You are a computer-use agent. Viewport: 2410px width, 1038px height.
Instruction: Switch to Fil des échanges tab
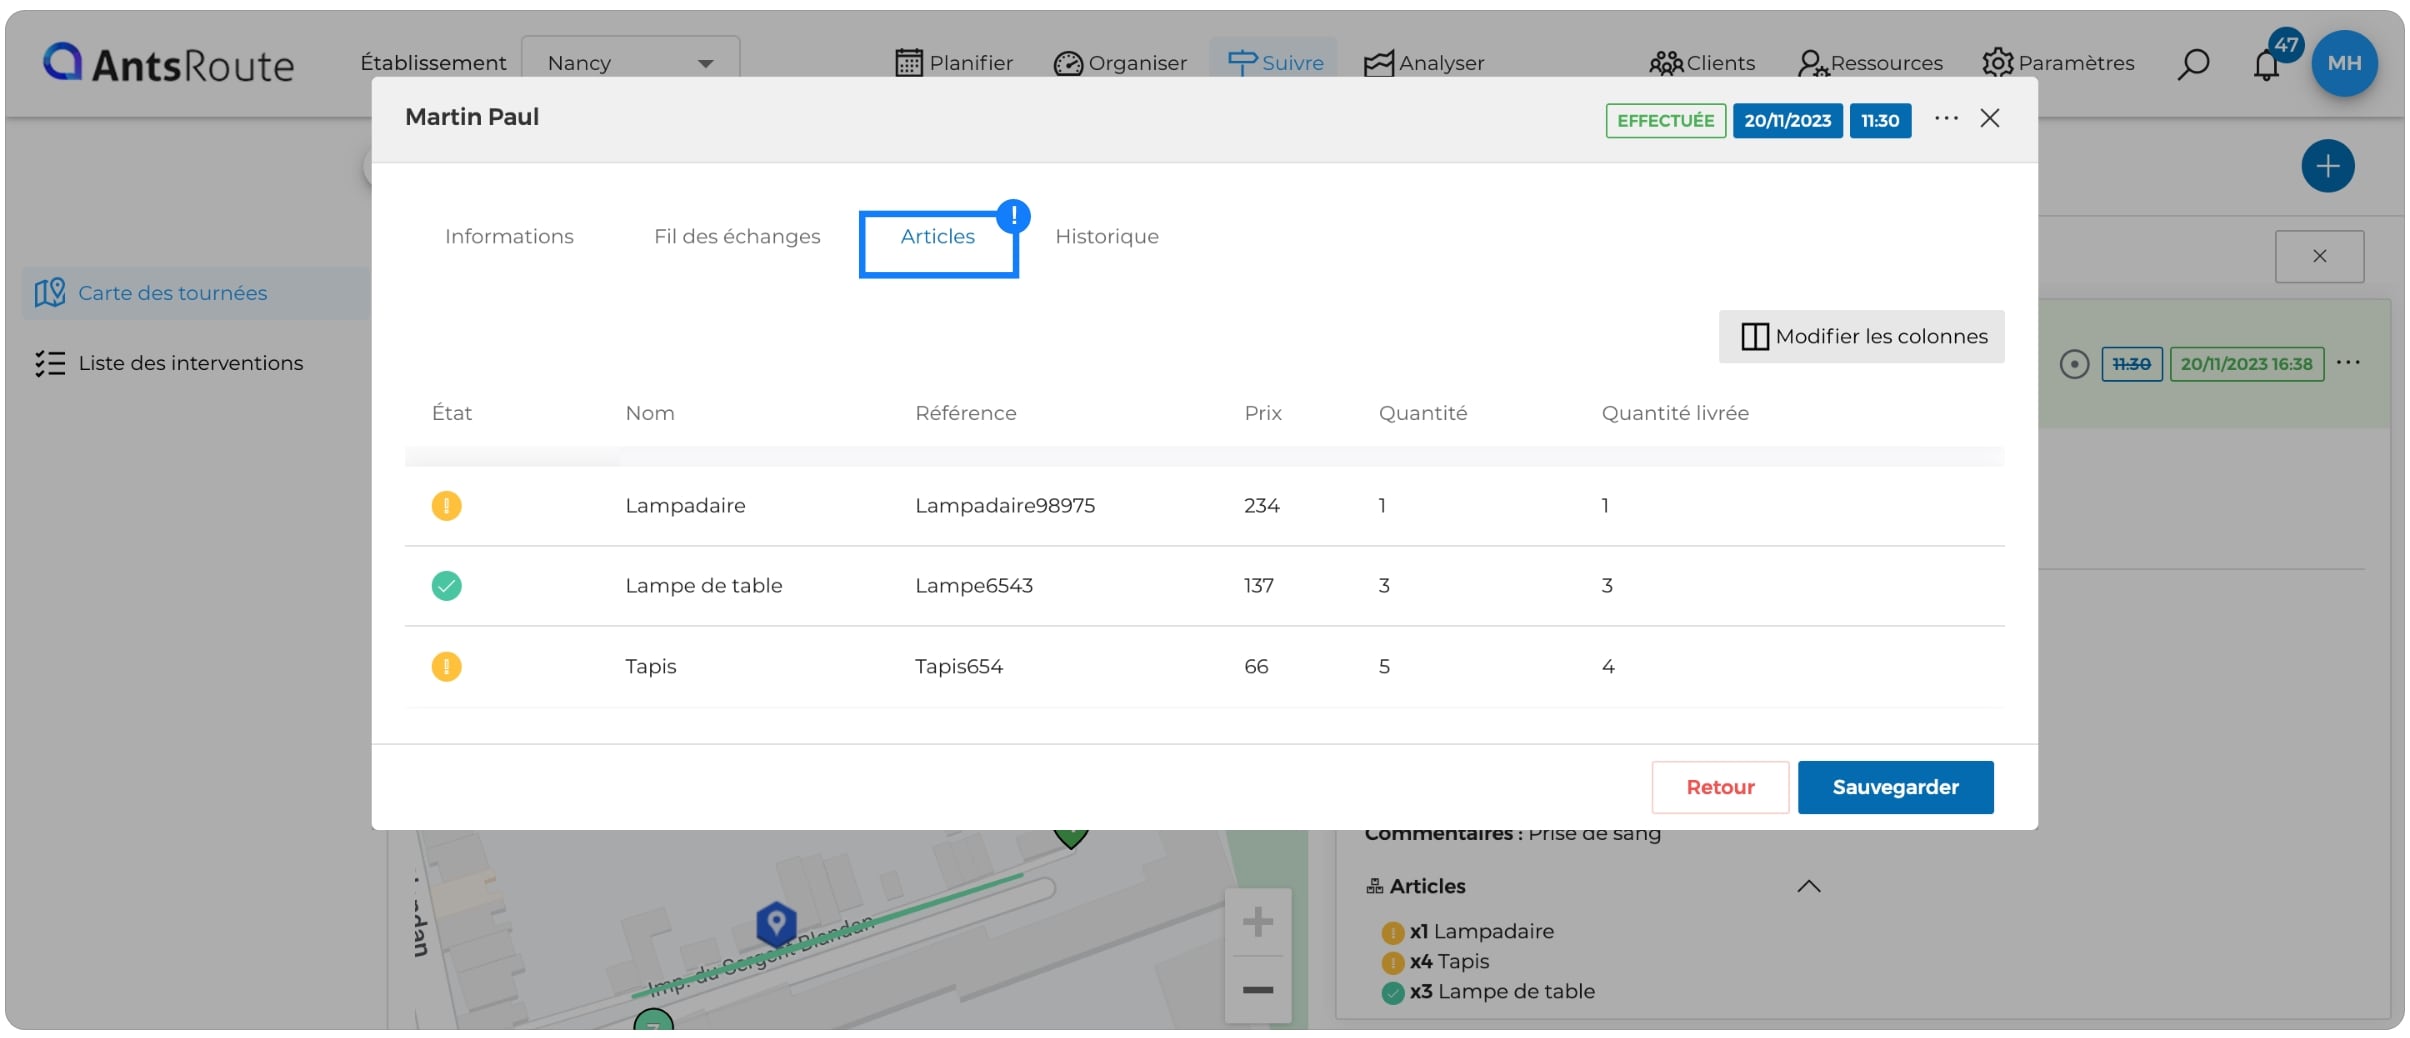click(737, 236)
